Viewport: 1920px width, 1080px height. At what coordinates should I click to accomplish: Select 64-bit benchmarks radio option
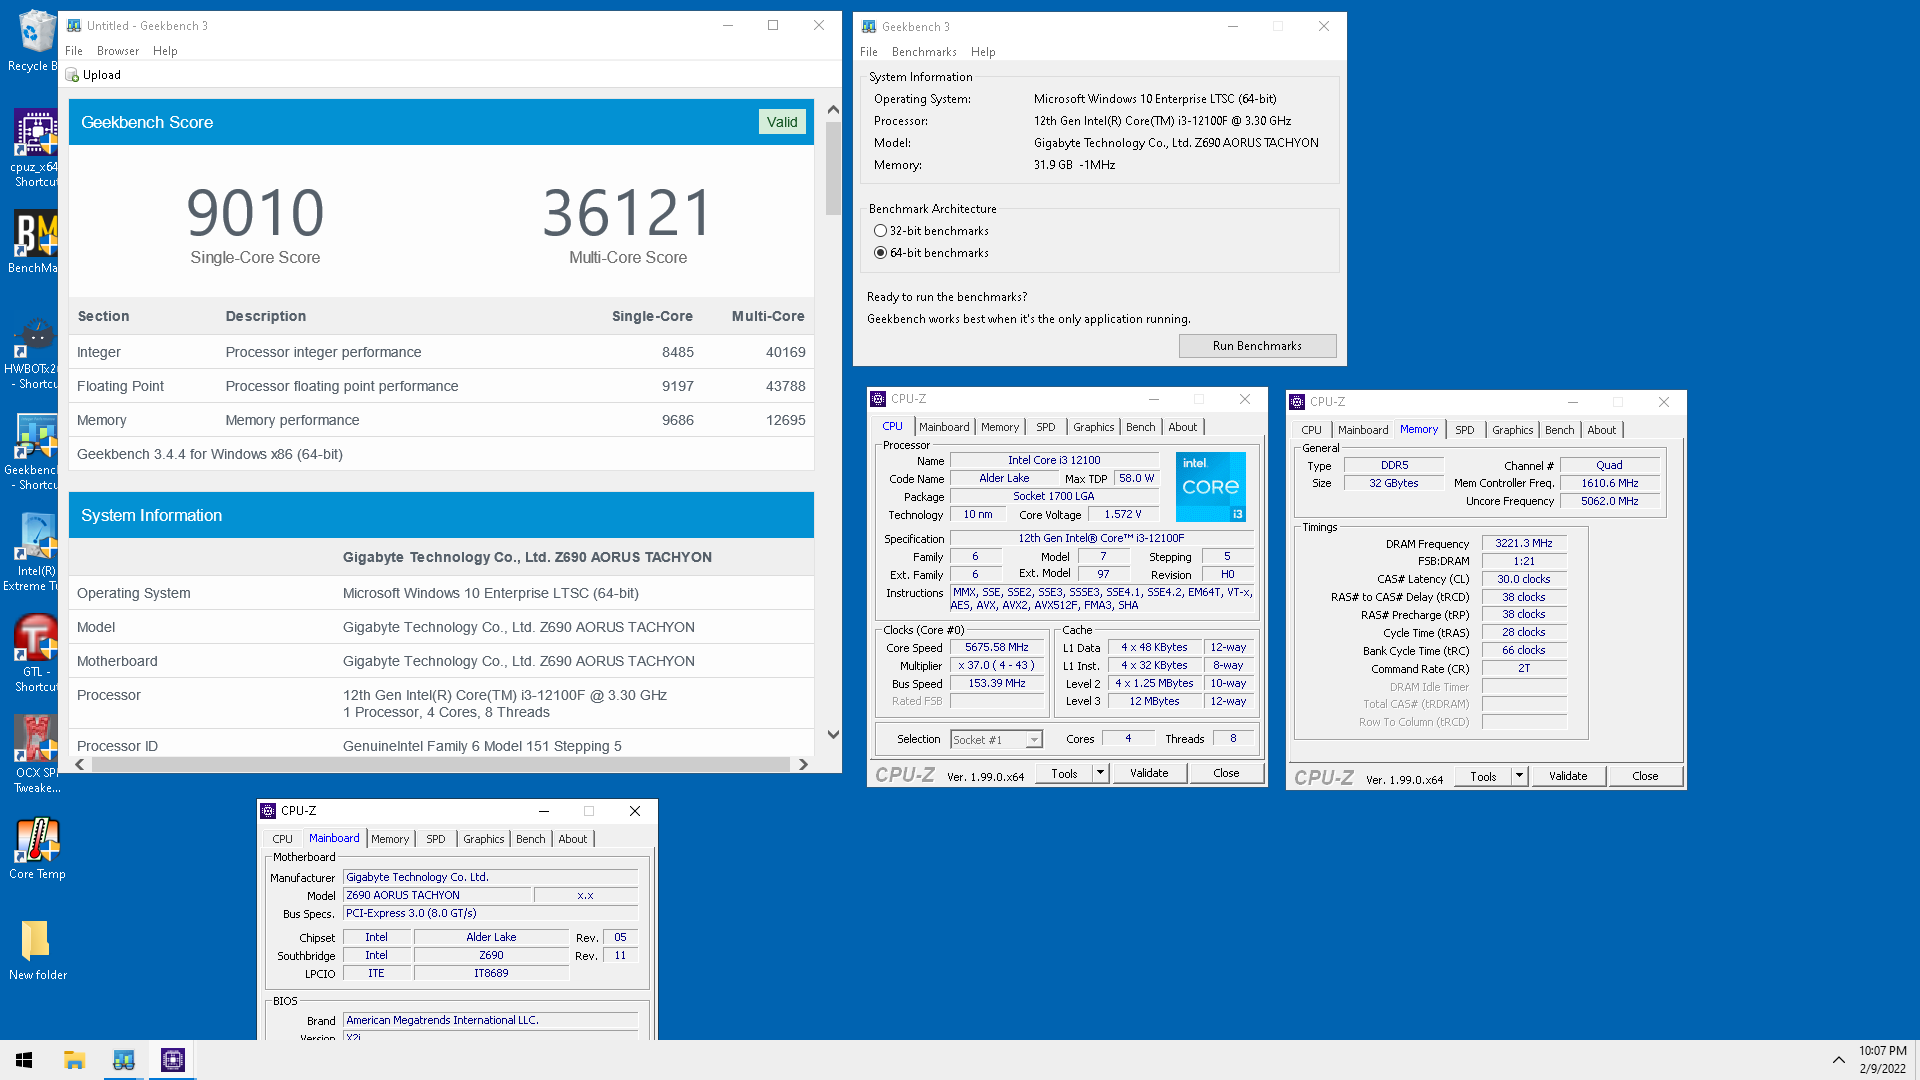pyautogui.click(x=880, y=253)
